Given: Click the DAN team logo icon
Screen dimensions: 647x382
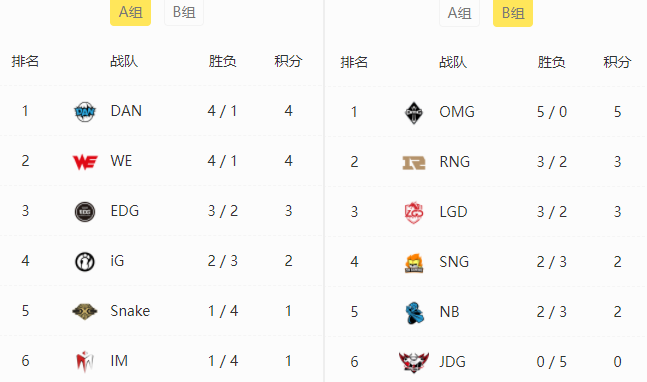Looking at the screenshot, I should (85, 111).
